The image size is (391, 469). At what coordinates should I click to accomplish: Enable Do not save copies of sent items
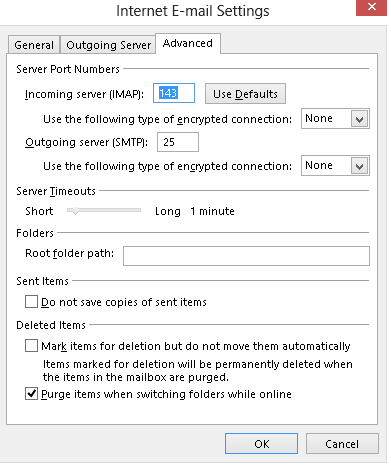click(31, 302)
